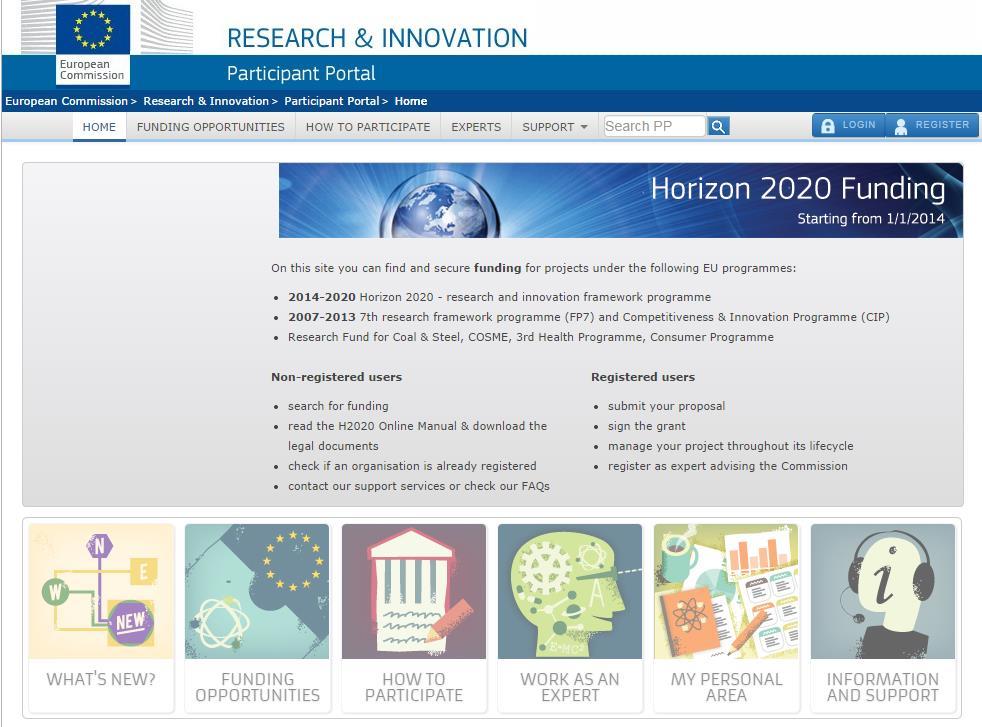Click WHAT'S NEW? tile caption

(x=101, y=679)
